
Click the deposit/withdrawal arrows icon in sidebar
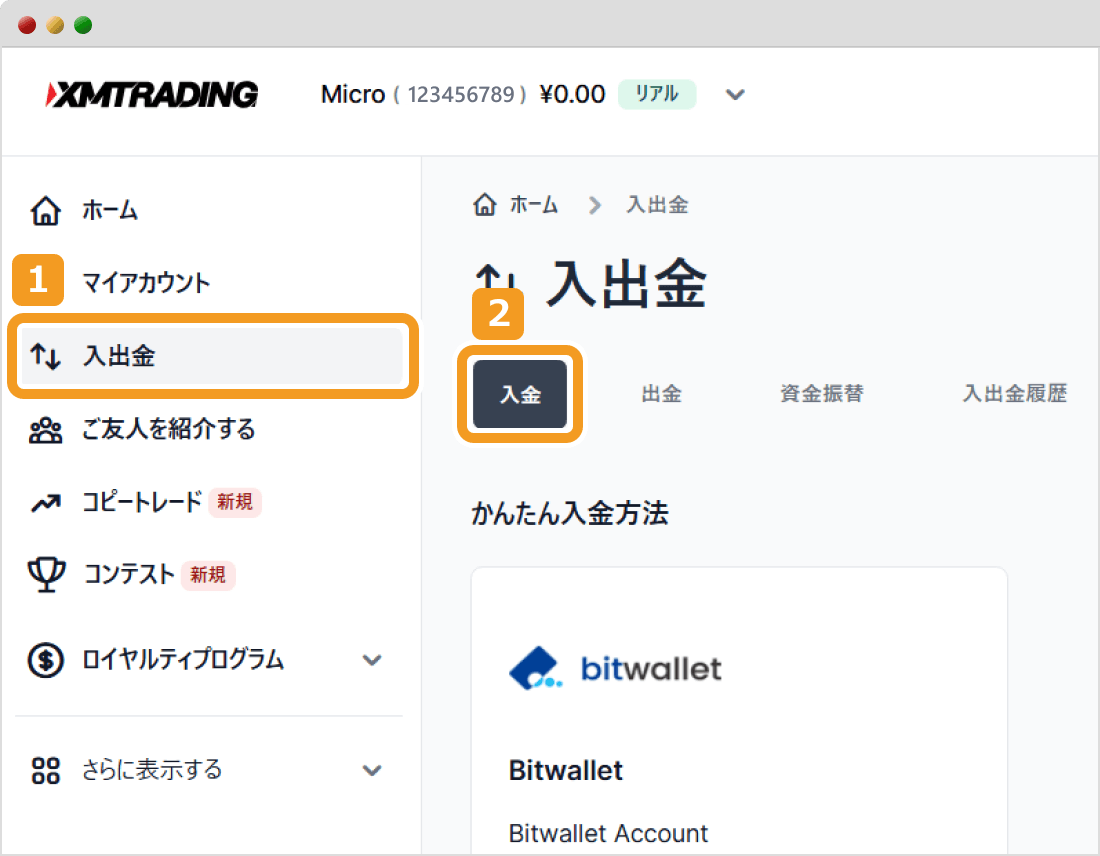point(46,356)
